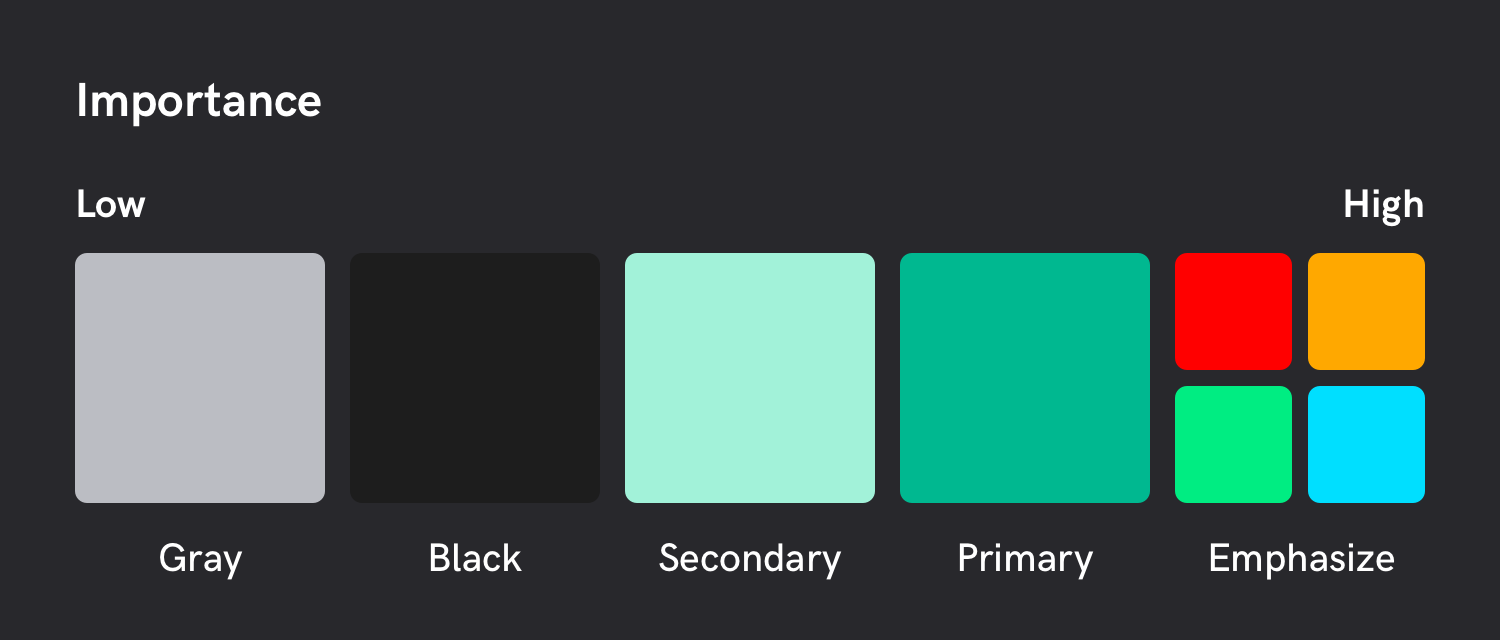Select the red Emphasize swatch
1500x640 pixels.
(1233, 311)
